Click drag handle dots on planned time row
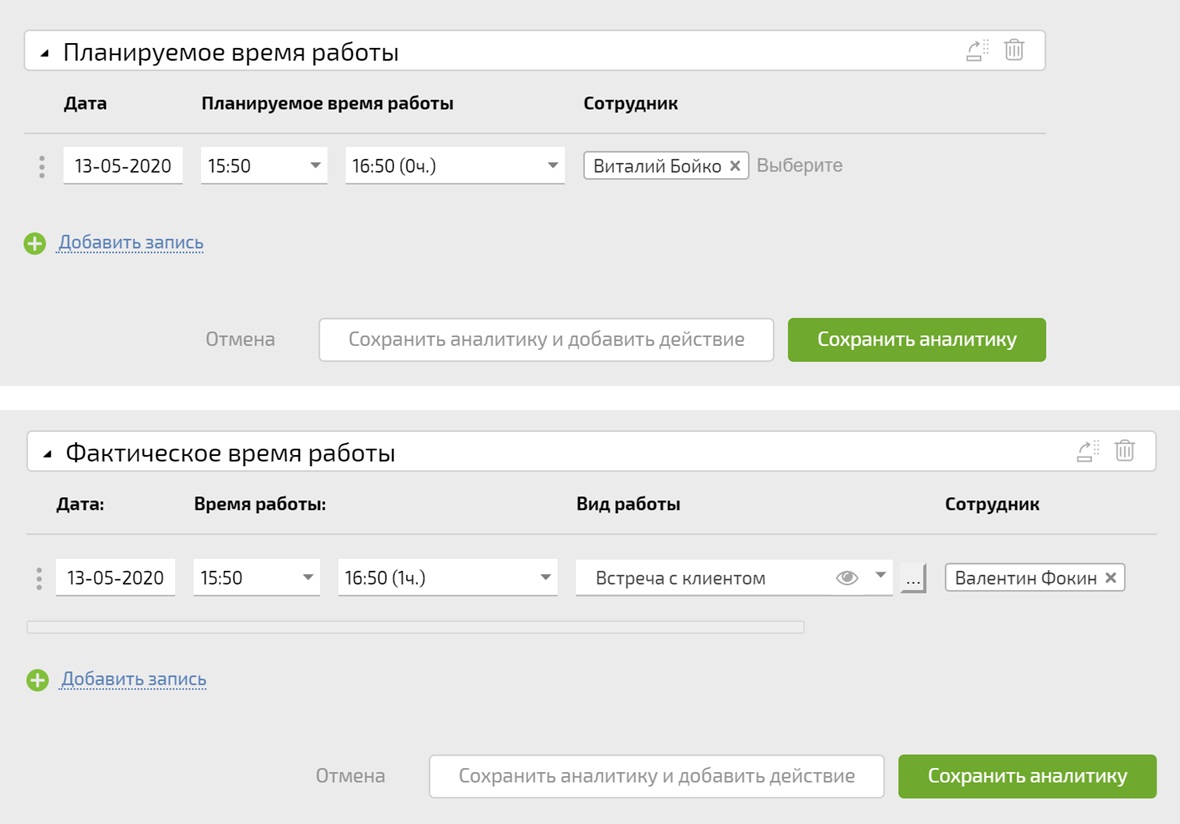The height and width of the screenshot is (824, 1180). tap(41, 167)
